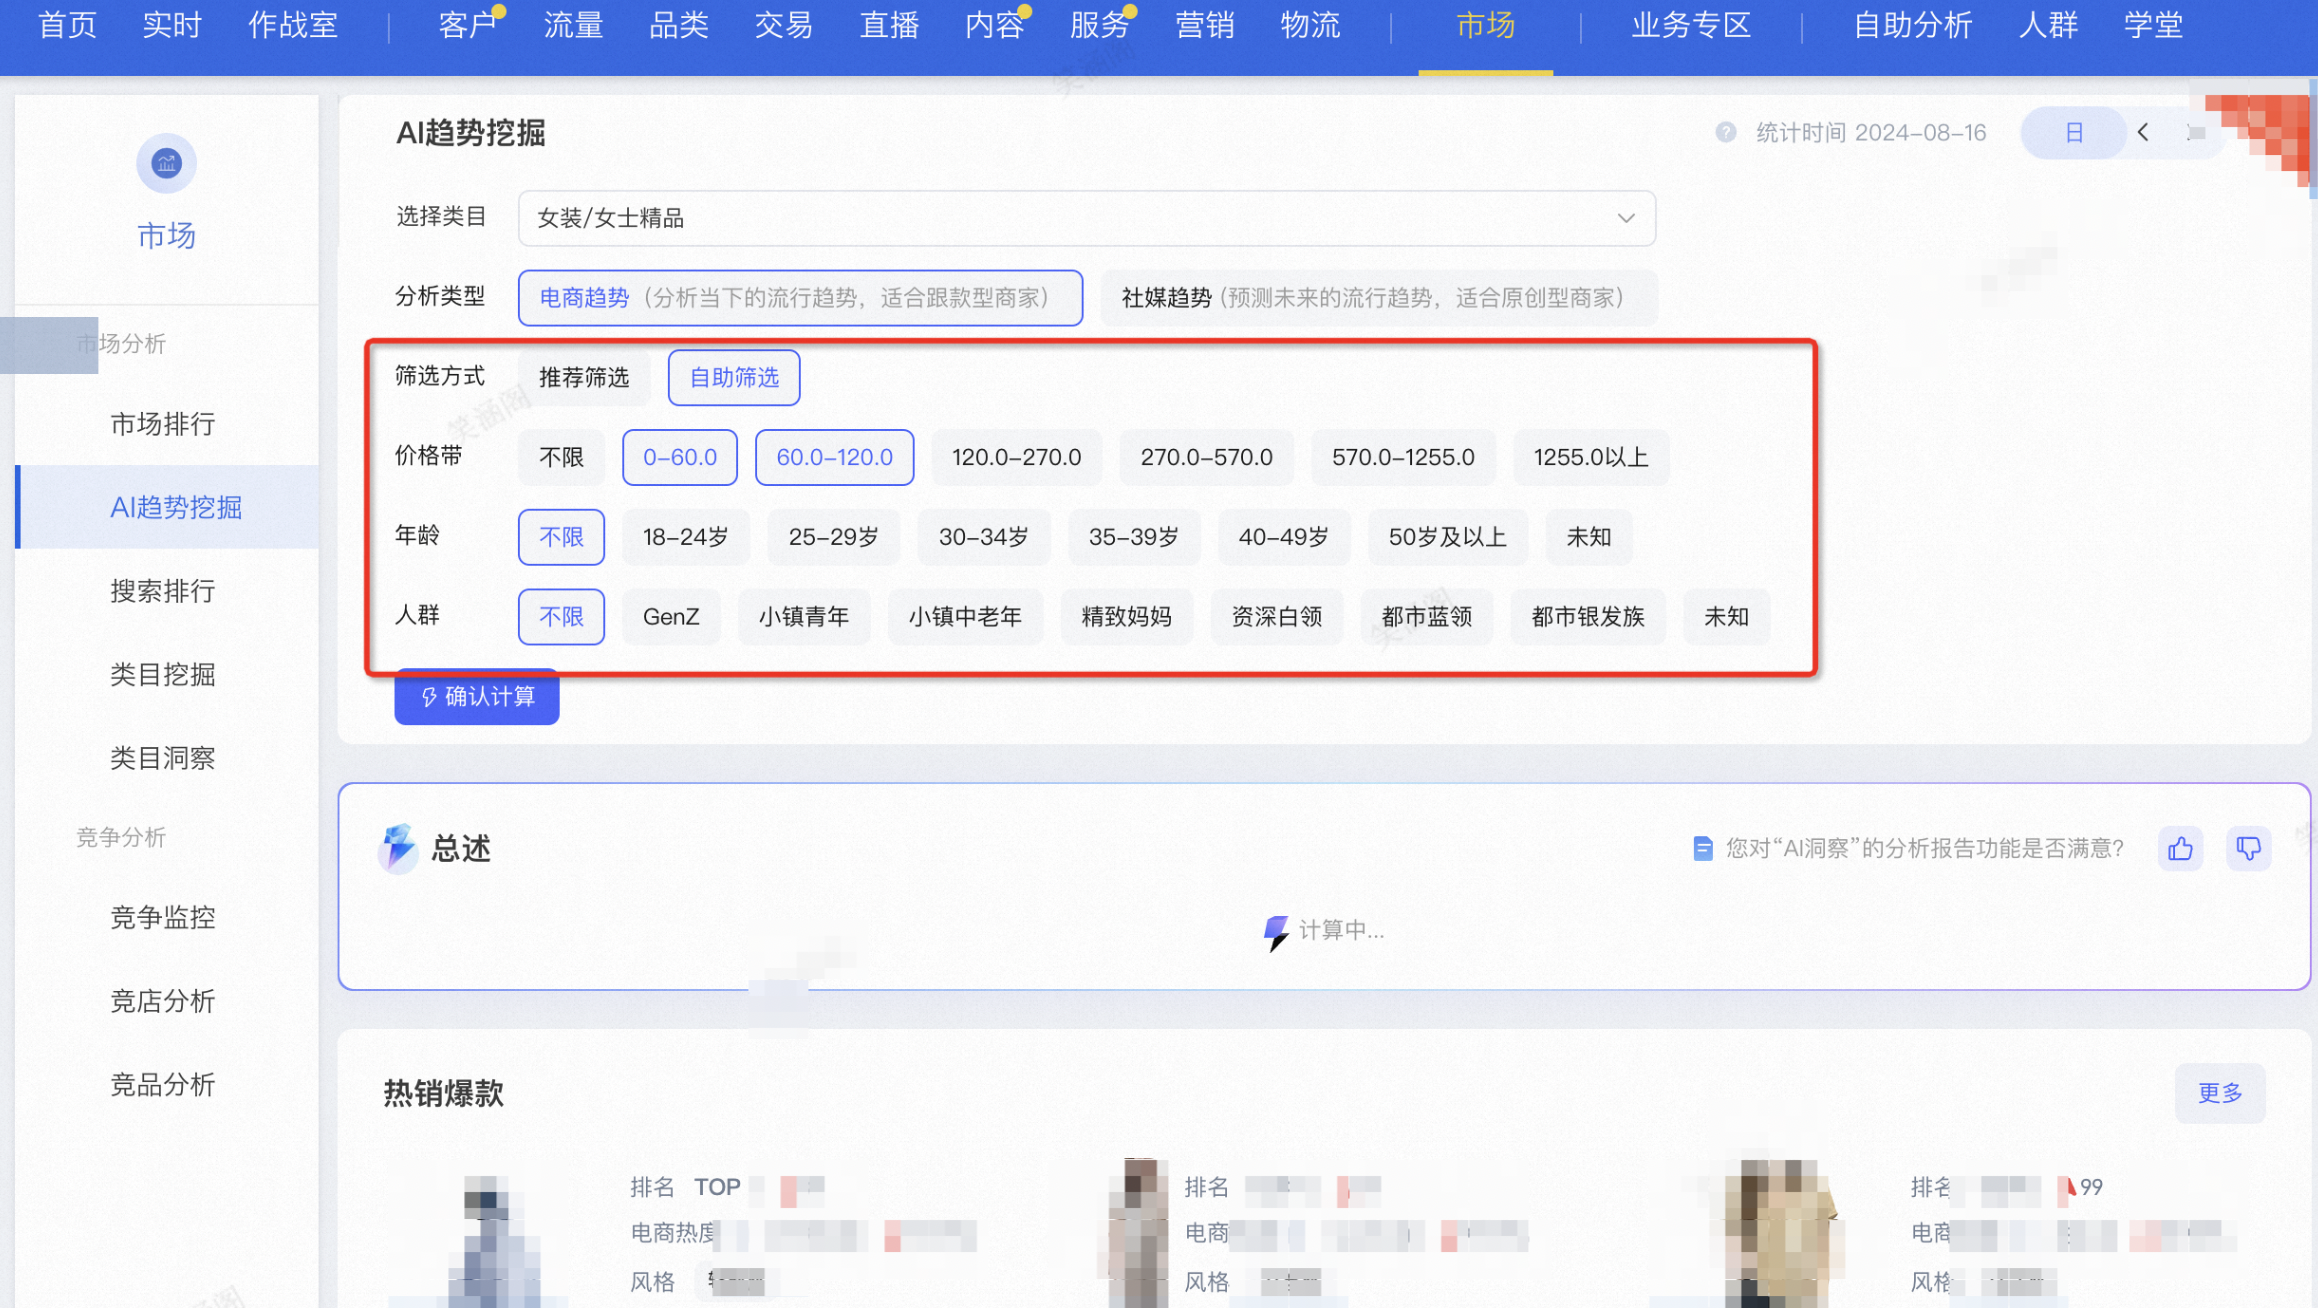Select crowd 精致妈妈
Screen dimensions: 2318x1308
(1126, 618)
